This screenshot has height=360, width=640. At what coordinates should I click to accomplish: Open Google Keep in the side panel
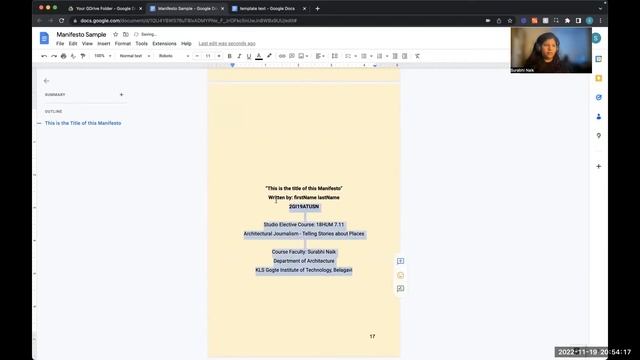[599, 78]
